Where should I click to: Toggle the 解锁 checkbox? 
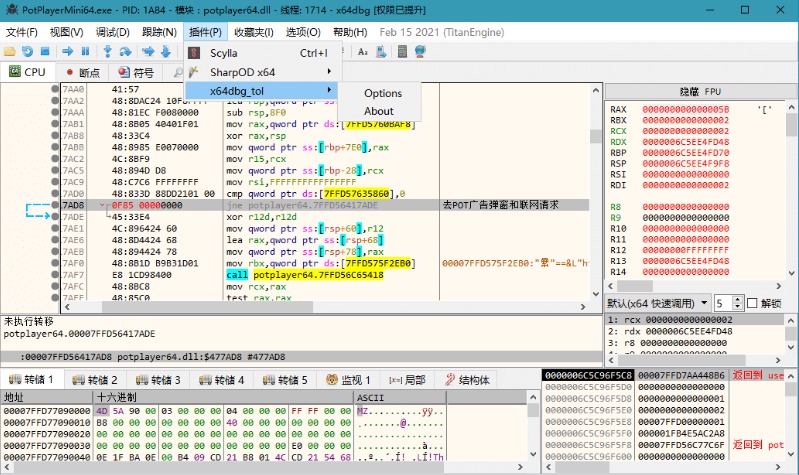750,302
